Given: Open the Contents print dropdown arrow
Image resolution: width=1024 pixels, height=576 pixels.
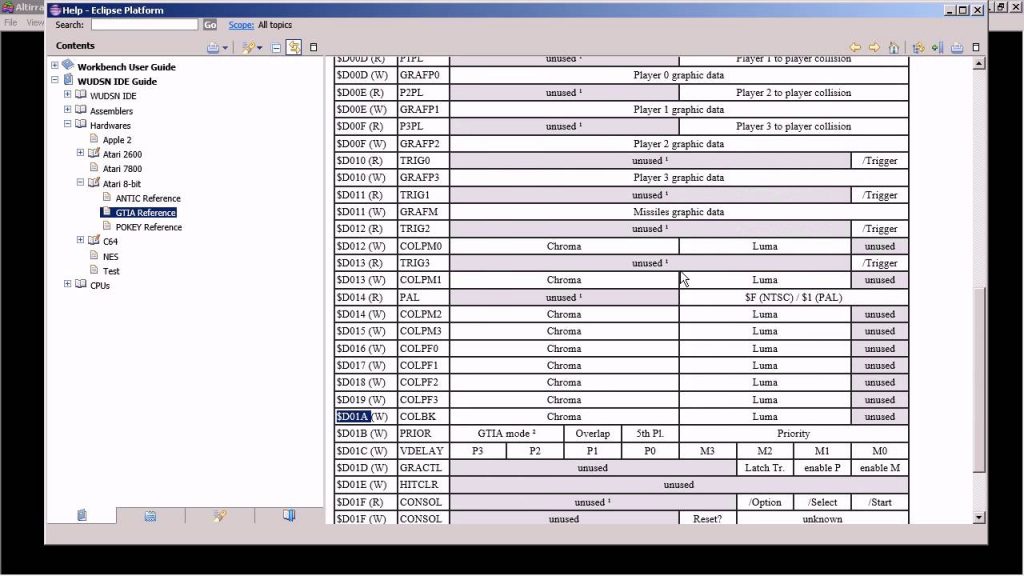Looking at the screenshot, I should point(225,48).
